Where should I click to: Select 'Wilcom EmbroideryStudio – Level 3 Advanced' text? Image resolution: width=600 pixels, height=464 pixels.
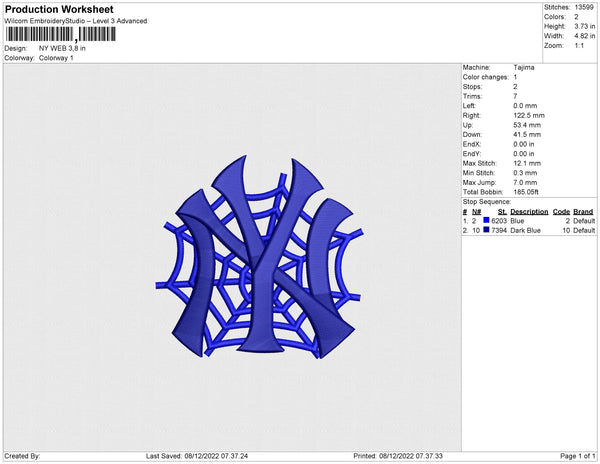click(x=76, y=21)
